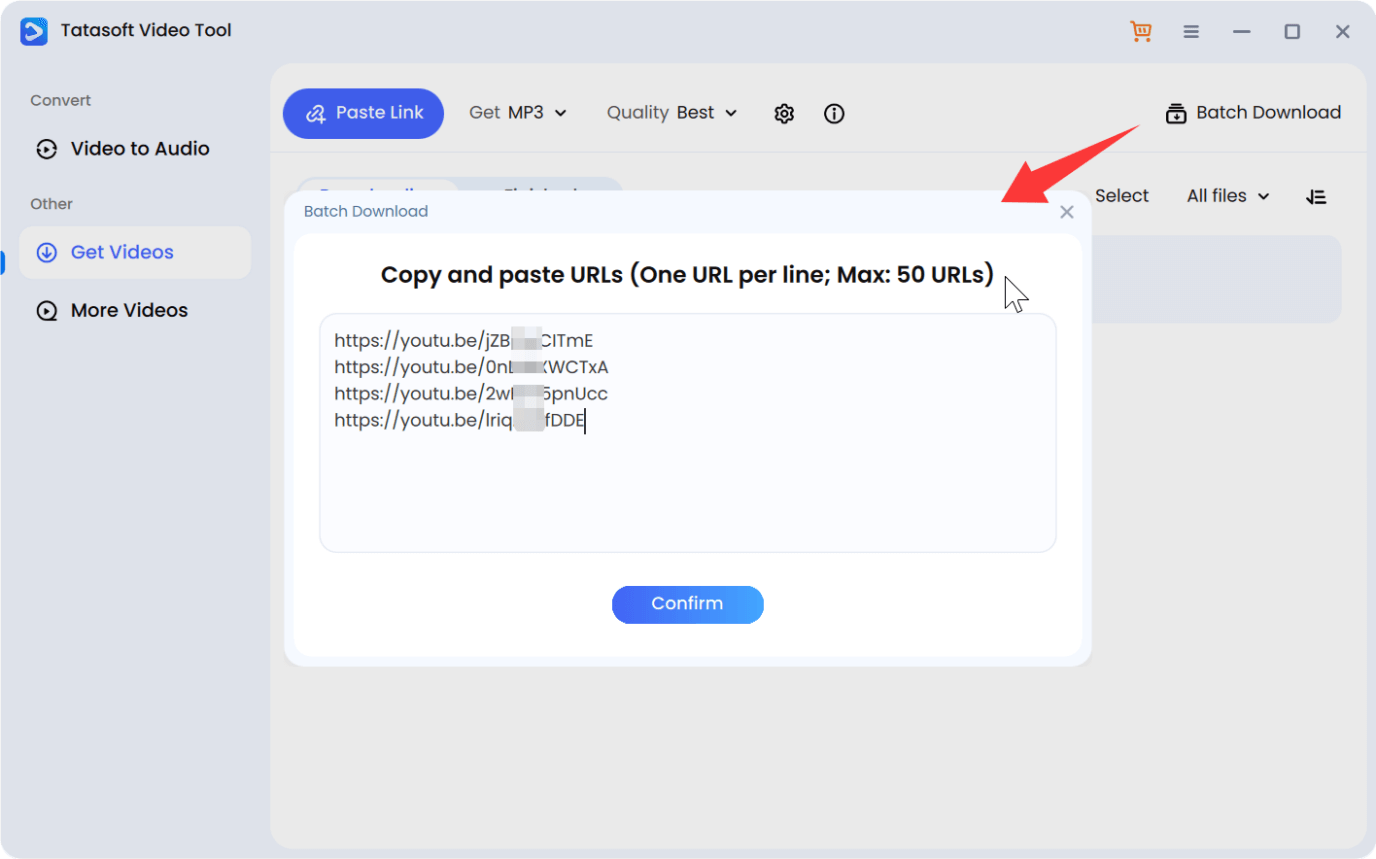This screenshot has height=859, width=1376.
Task: Open the Quality Best dropdown
Action: click(671, 113)
